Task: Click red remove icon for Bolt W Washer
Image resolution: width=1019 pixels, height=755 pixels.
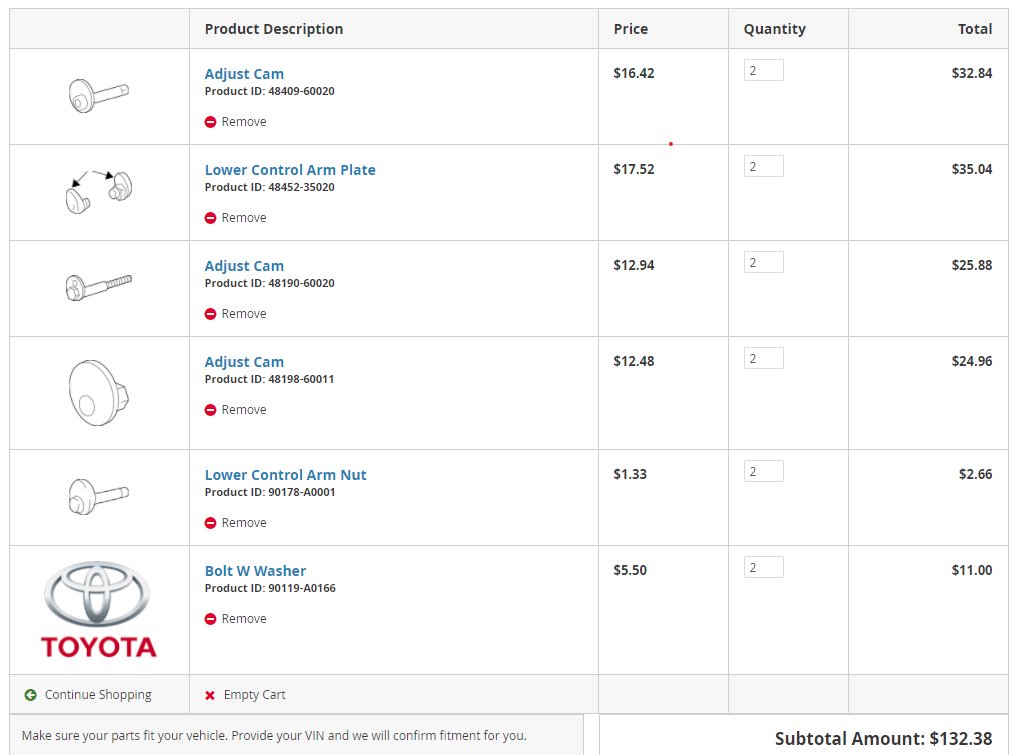Action: coord(210,619)
